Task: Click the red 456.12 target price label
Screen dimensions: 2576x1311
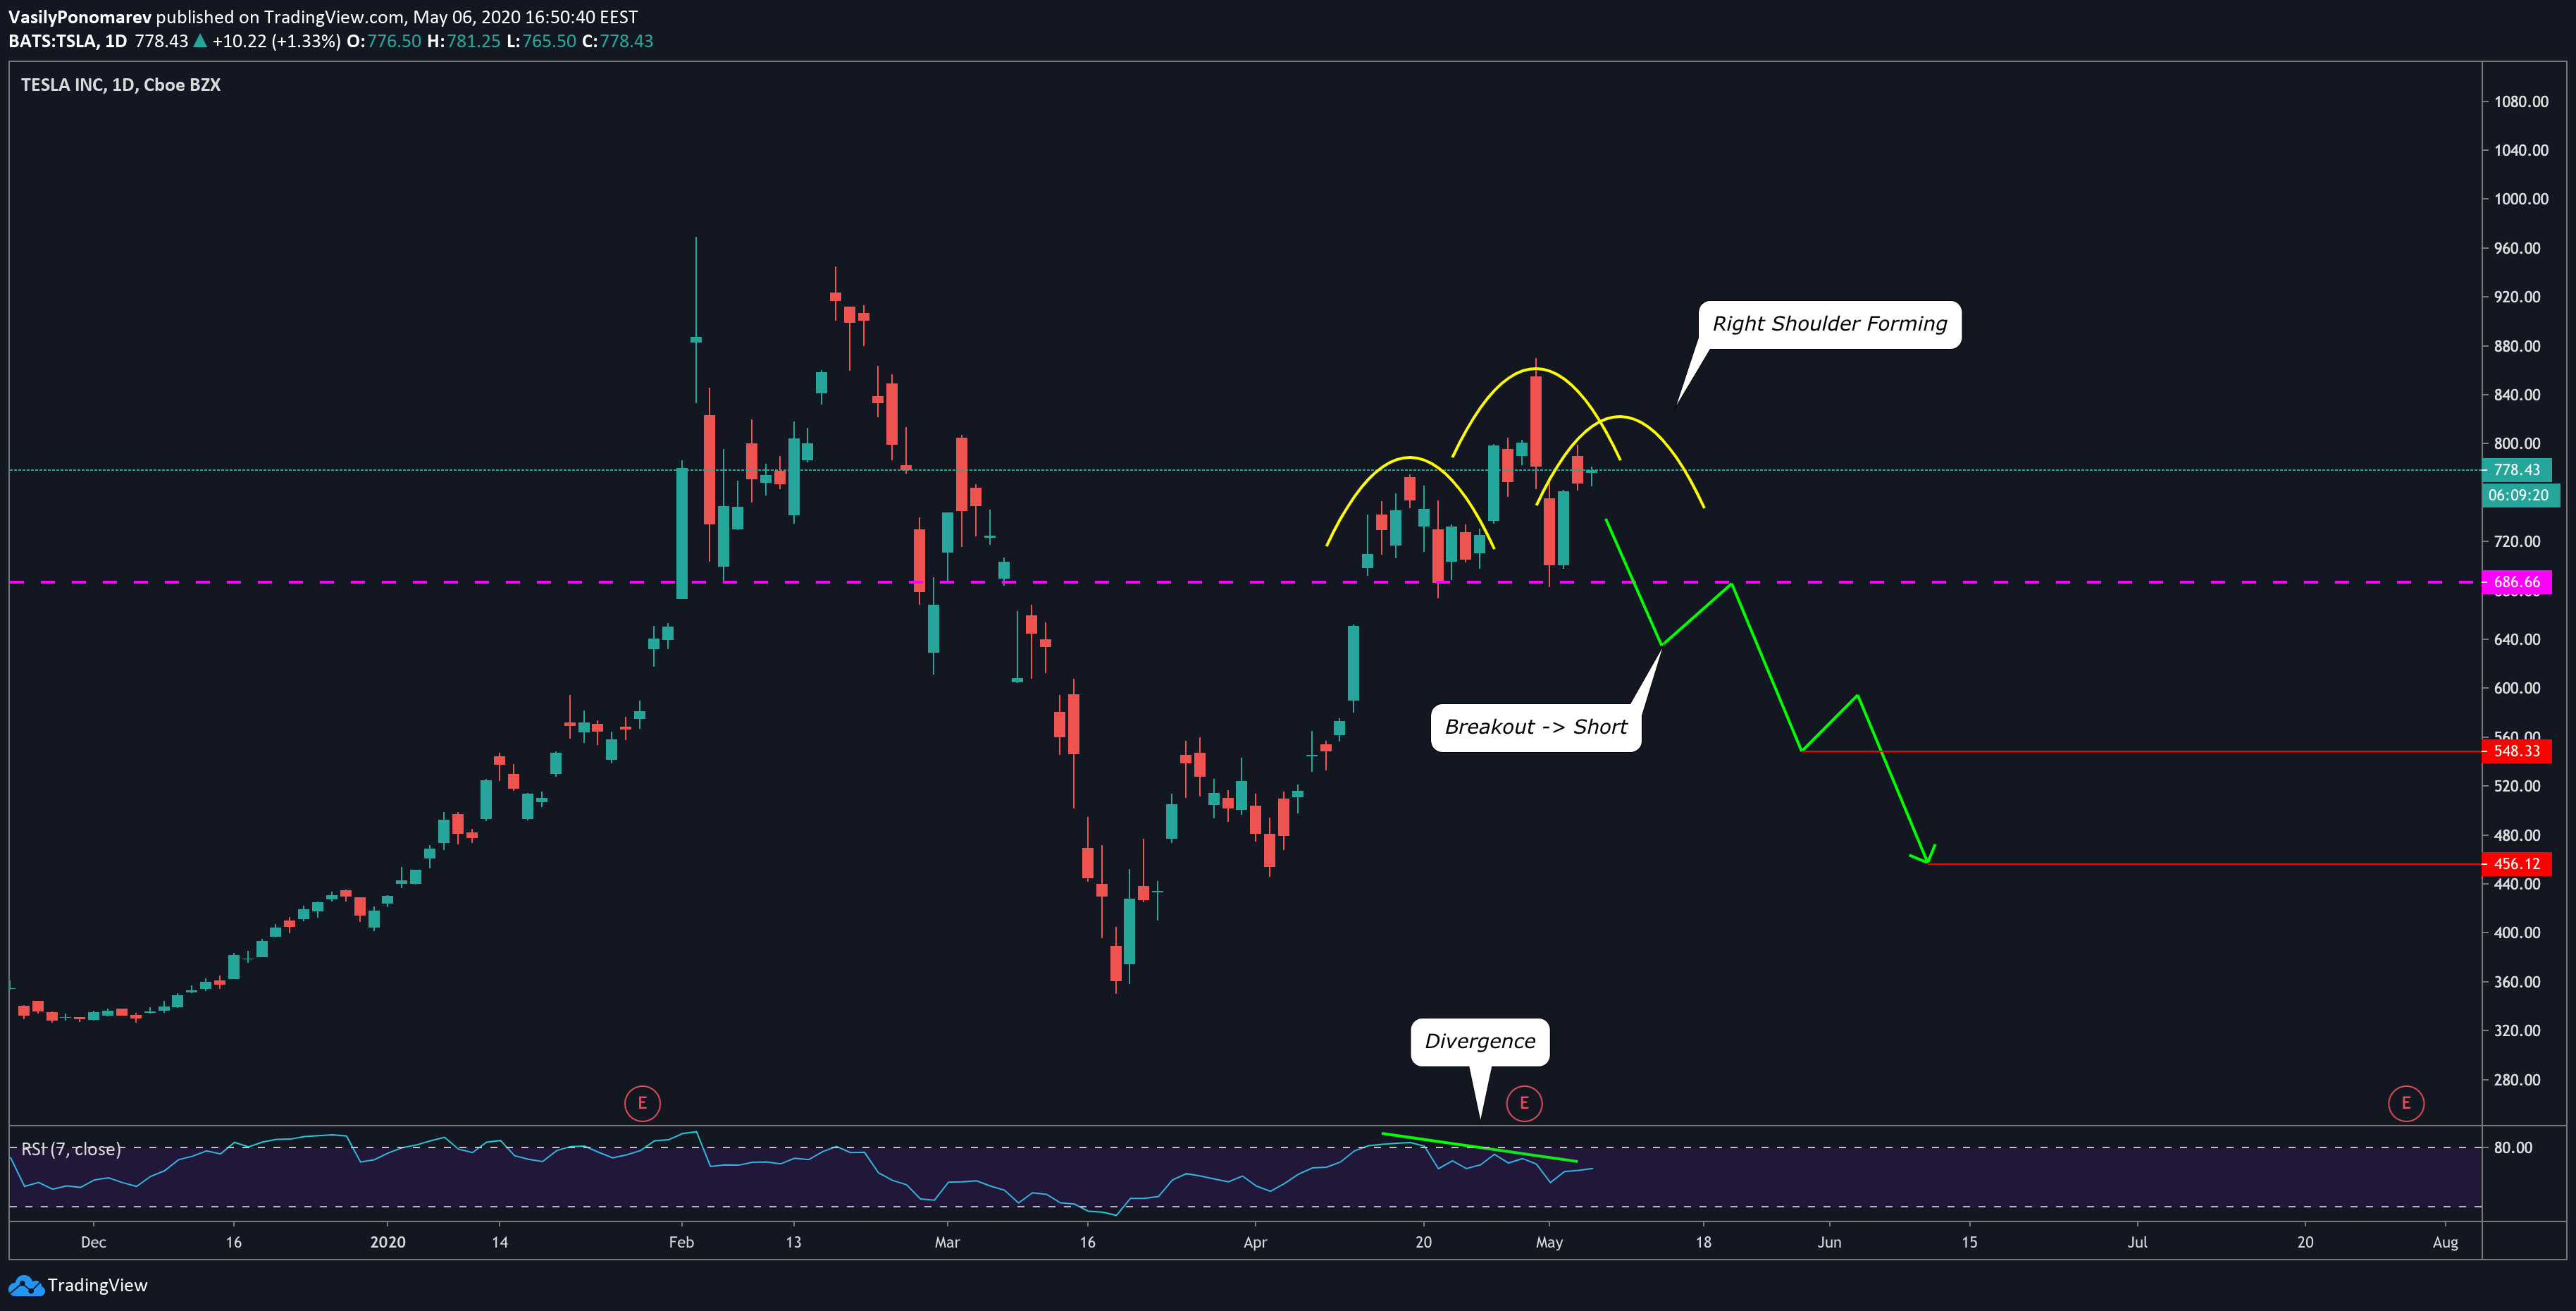Action: (2517, 864)
